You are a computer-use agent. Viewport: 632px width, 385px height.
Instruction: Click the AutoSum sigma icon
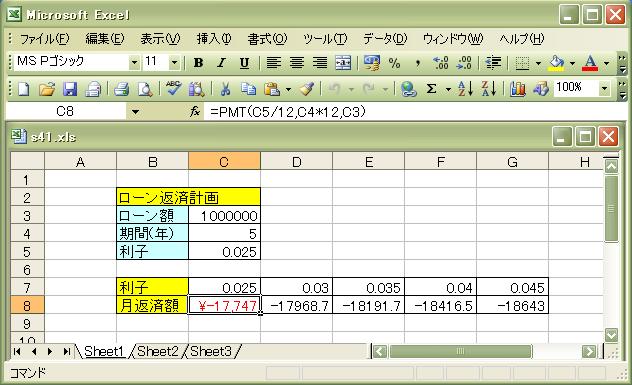click(431, 89)
